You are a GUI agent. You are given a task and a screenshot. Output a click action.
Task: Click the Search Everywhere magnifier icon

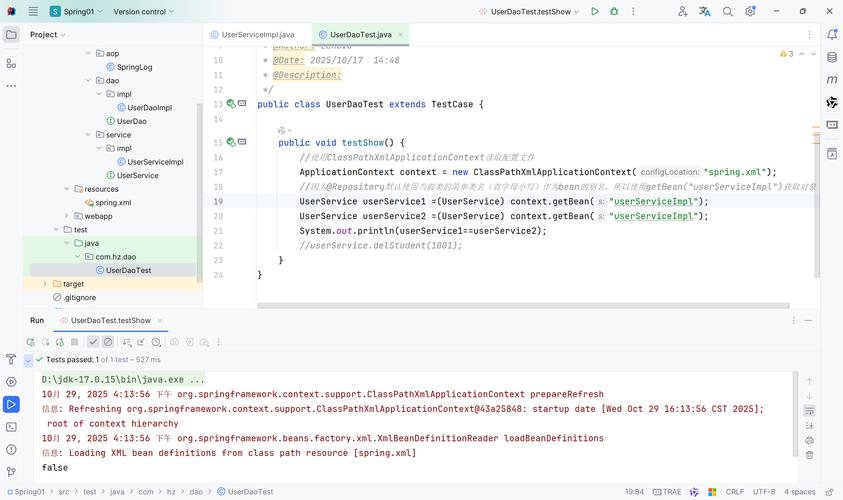(x=727, y=12)
